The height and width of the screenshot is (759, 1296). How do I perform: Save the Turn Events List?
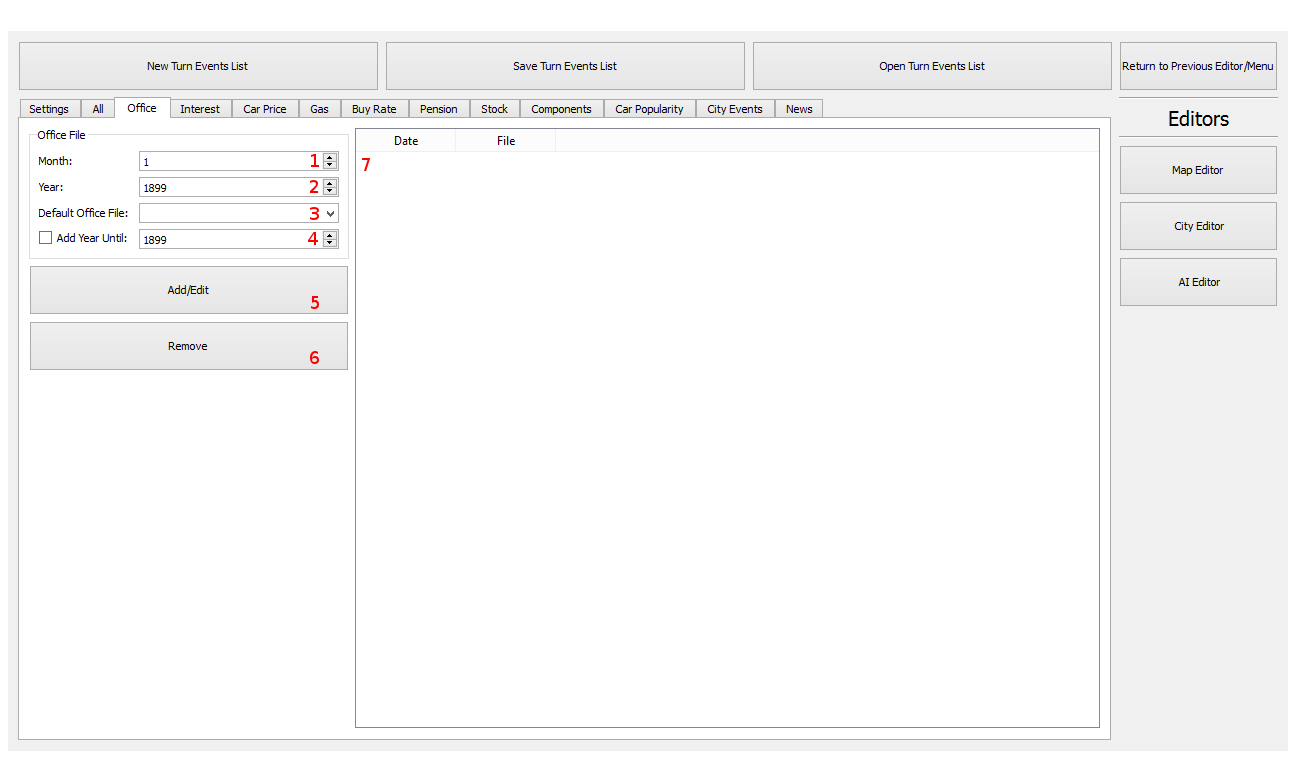[565, 66]
